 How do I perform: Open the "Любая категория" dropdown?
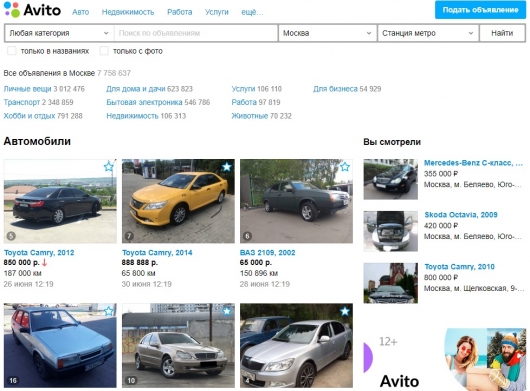pyautogui.click(x=59, y=33)
